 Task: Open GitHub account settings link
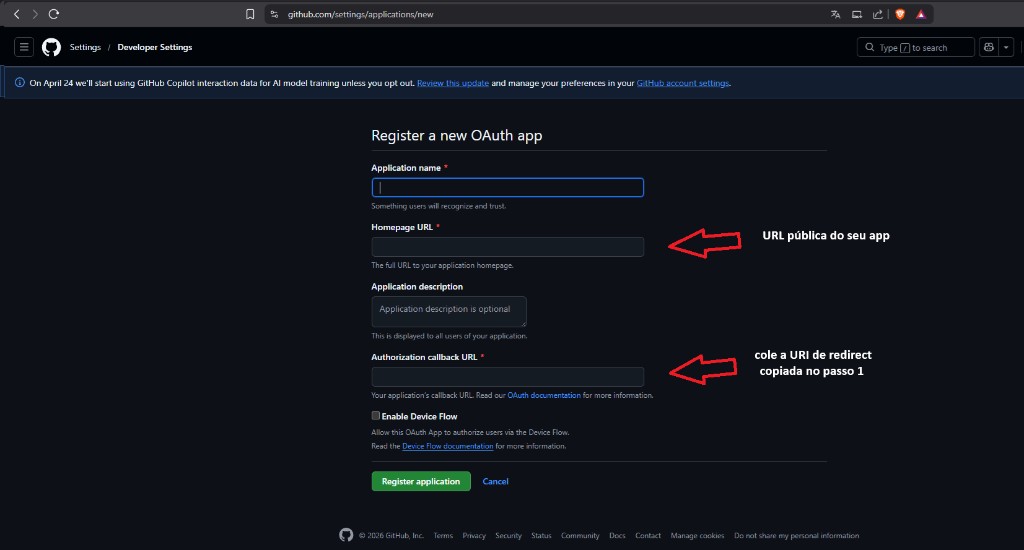click(682, 83)
